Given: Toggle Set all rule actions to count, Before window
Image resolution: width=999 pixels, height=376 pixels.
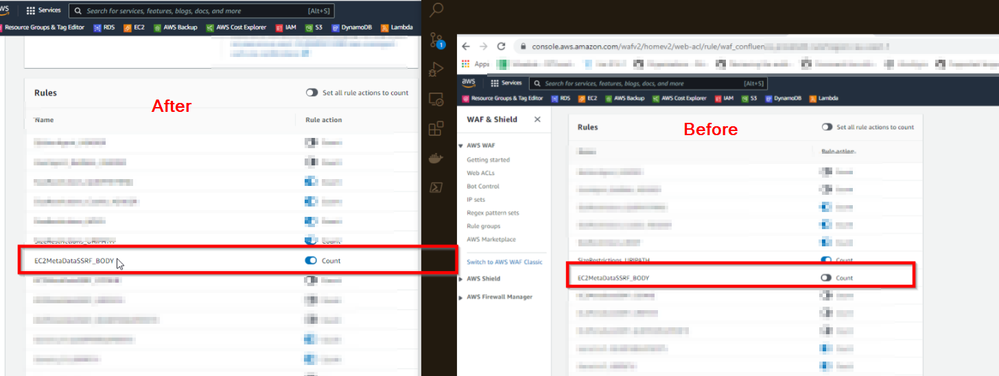Looking at the screenshot, I should coord(827,127).
